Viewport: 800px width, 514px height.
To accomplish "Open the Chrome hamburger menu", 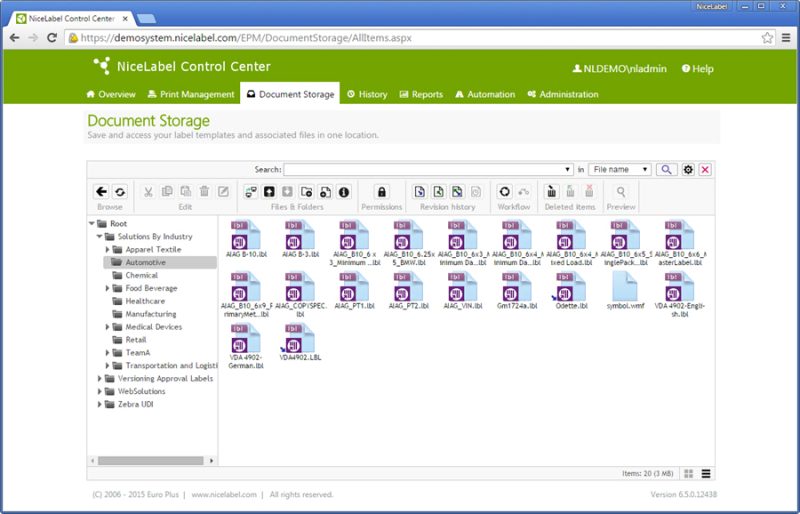I will point(786,38).
